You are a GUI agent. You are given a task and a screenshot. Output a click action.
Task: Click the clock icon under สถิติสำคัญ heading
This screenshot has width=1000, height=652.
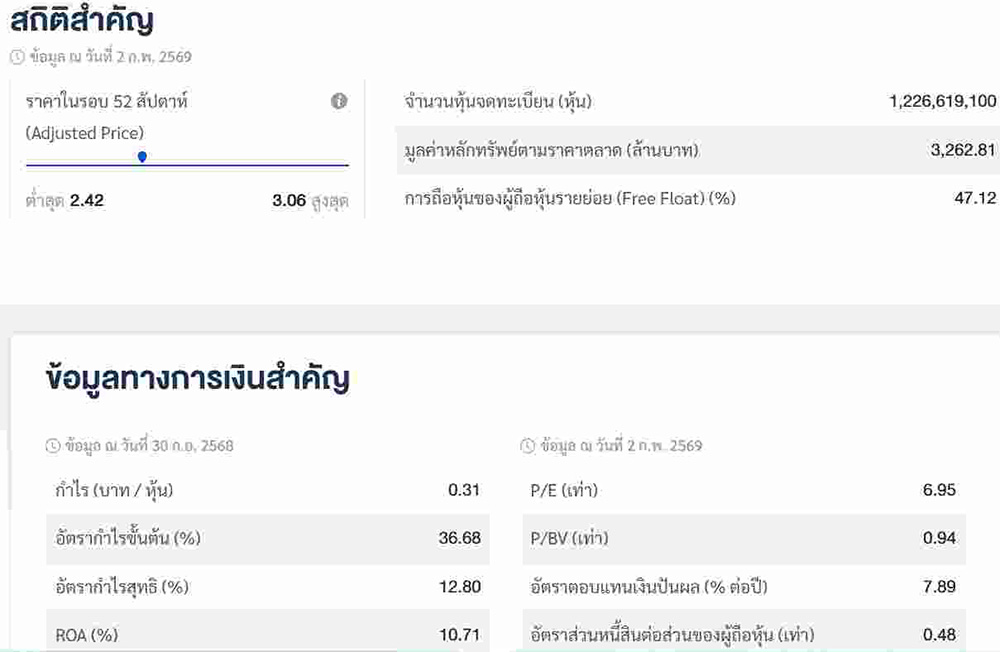tap(17, 57)
